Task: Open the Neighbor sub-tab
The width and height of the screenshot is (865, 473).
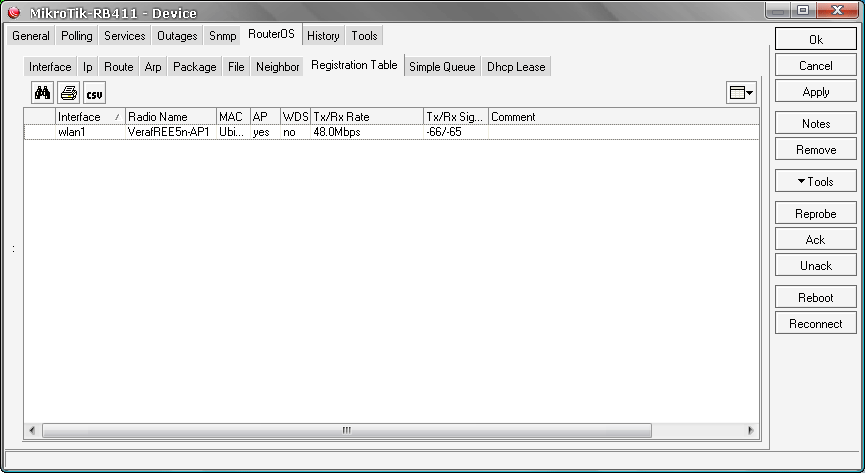Action: (x=277, y=67)
